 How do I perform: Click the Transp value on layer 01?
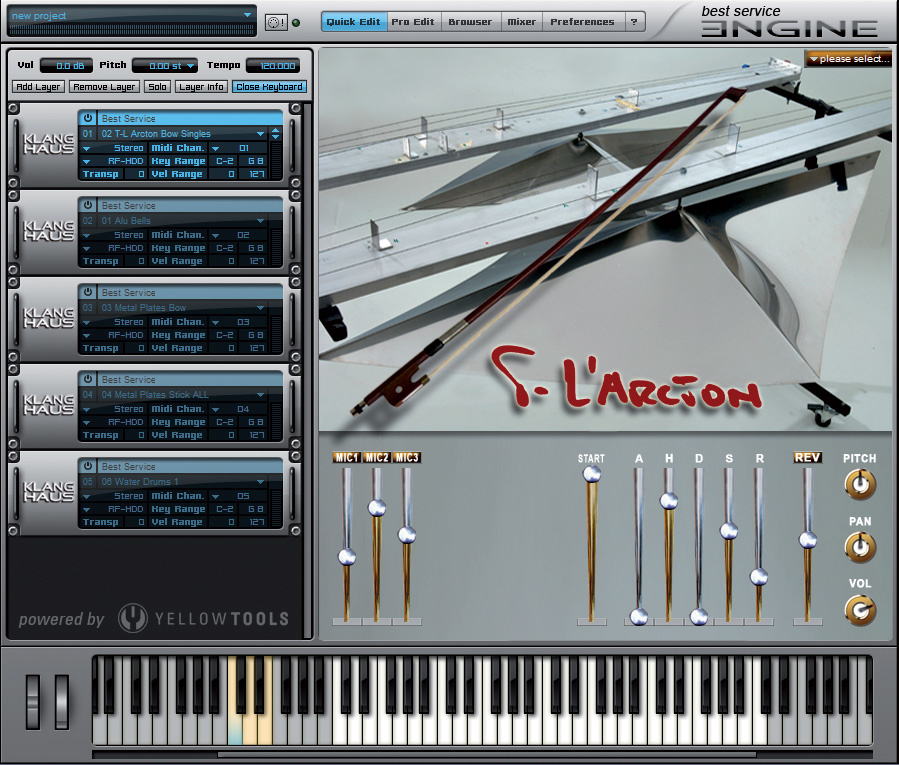135,174
